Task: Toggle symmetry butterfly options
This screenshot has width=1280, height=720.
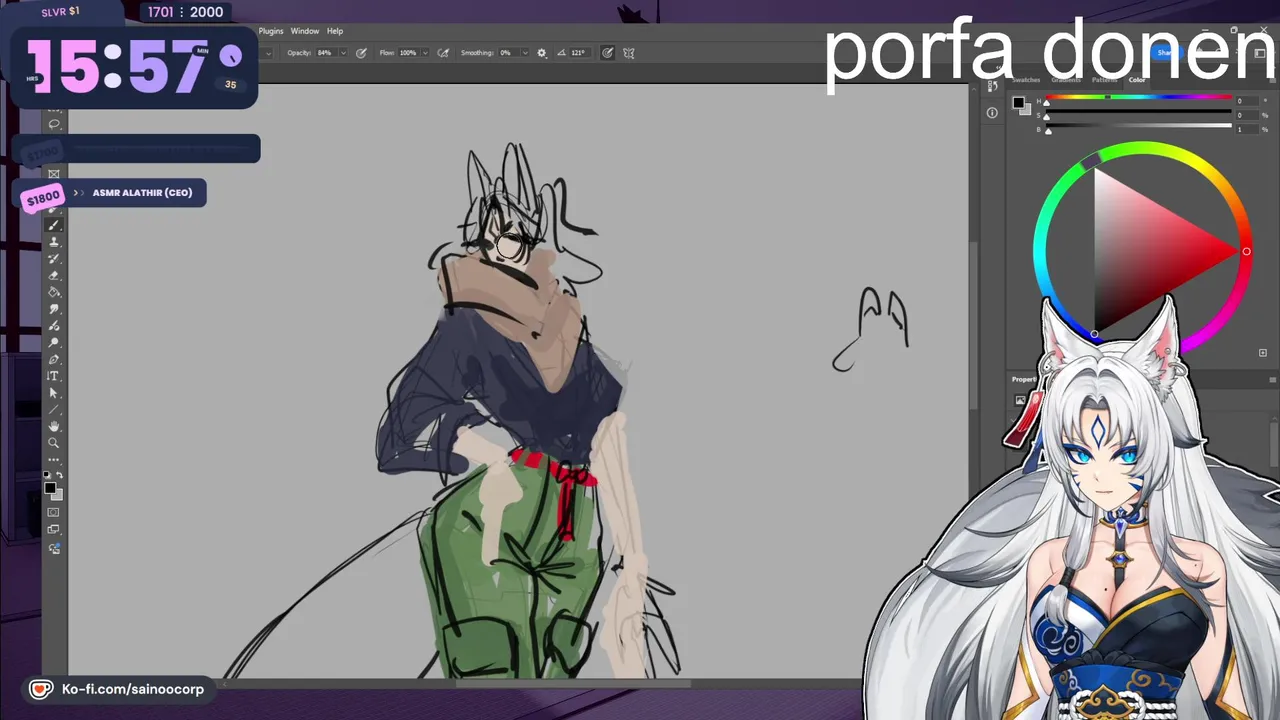Action: tap(629, 53)
